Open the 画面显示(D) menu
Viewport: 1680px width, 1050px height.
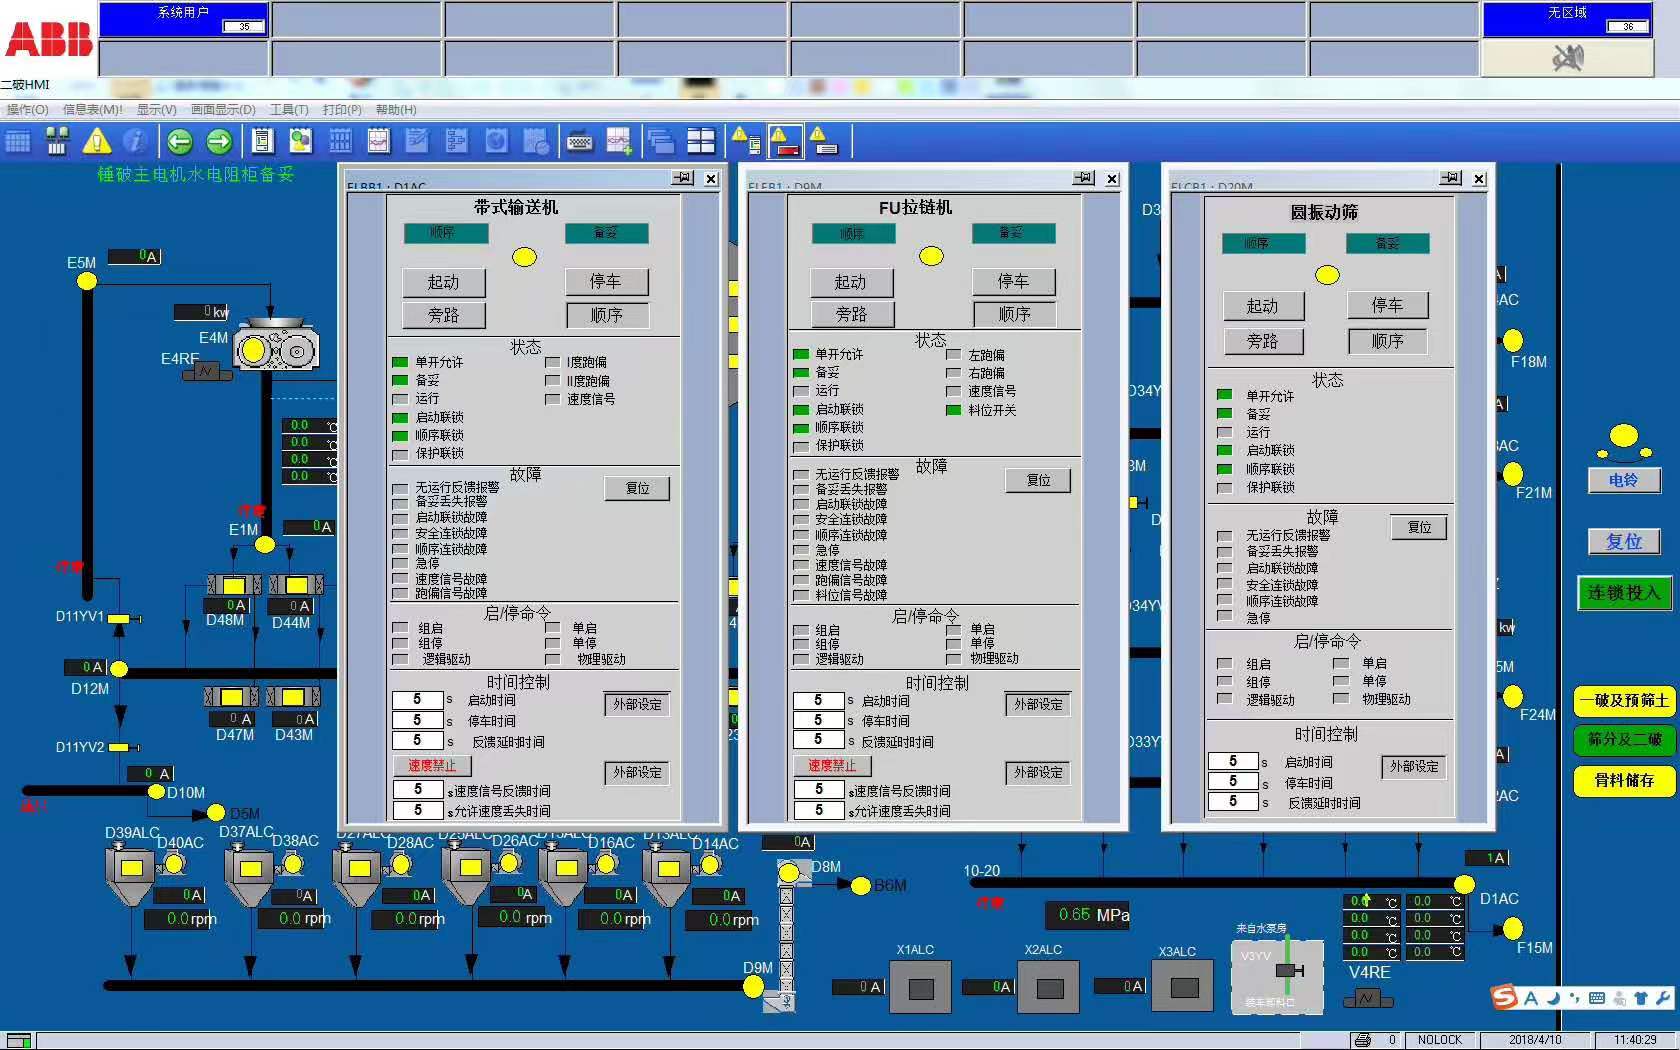coord(223,109)
